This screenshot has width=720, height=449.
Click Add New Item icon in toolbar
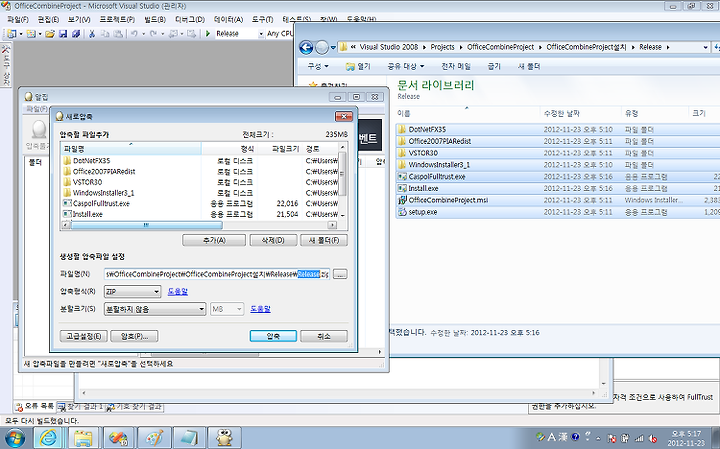coord(31,34)
